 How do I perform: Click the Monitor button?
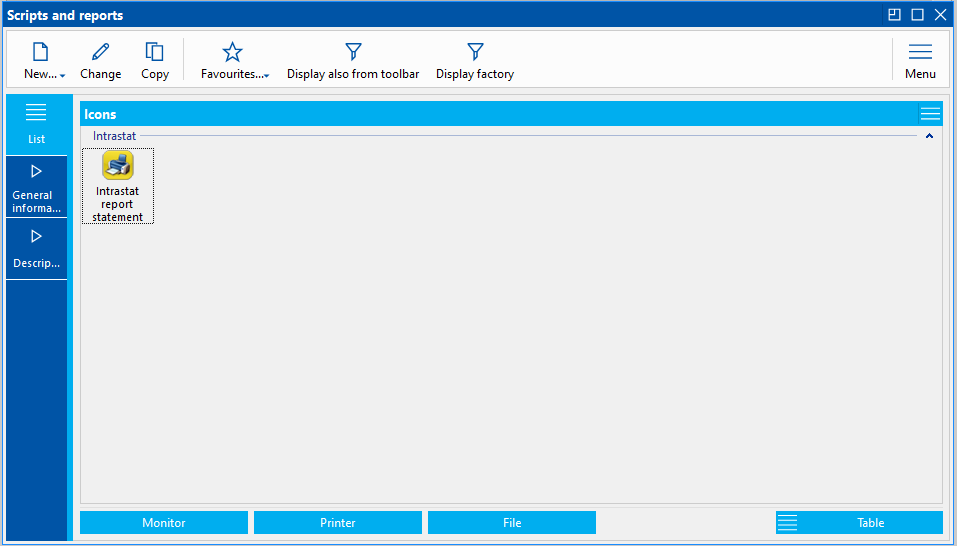[x=164, y=523]
